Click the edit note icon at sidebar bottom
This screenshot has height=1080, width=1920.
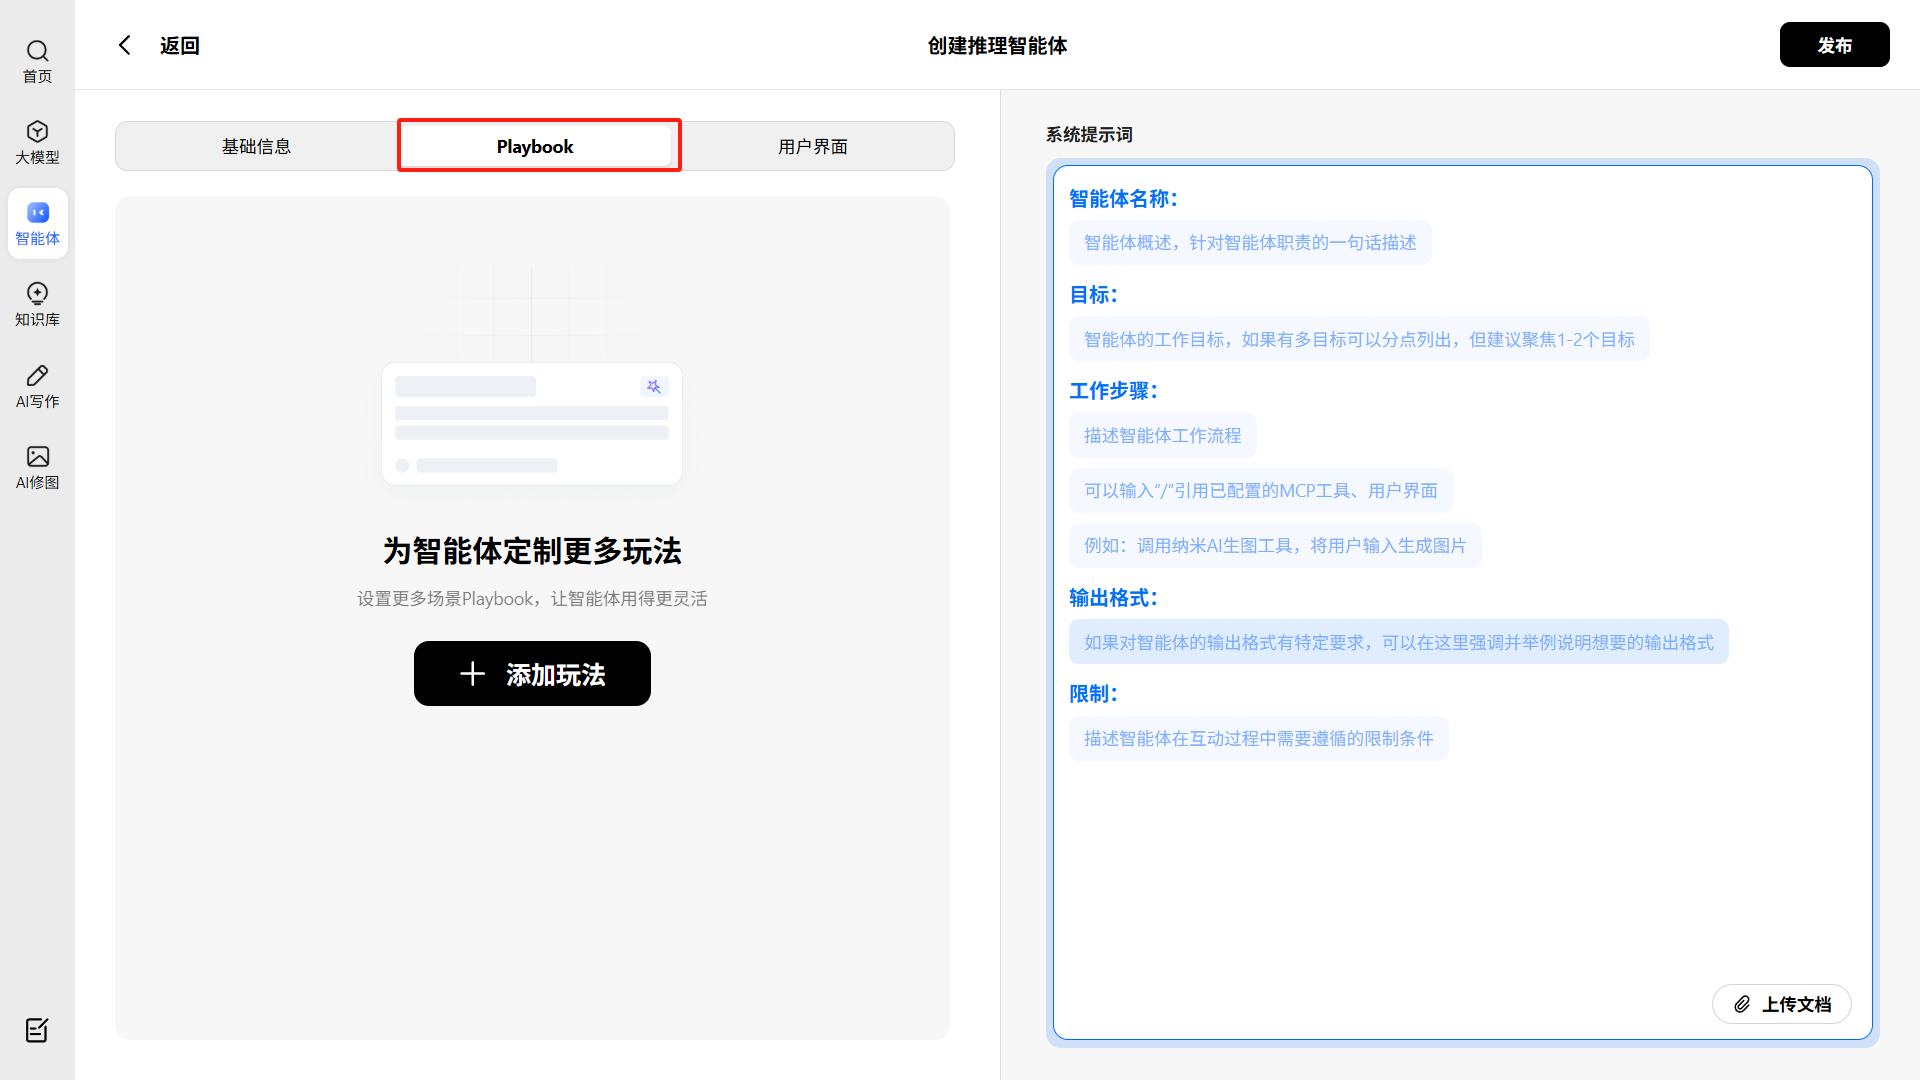click(37, 1030)
